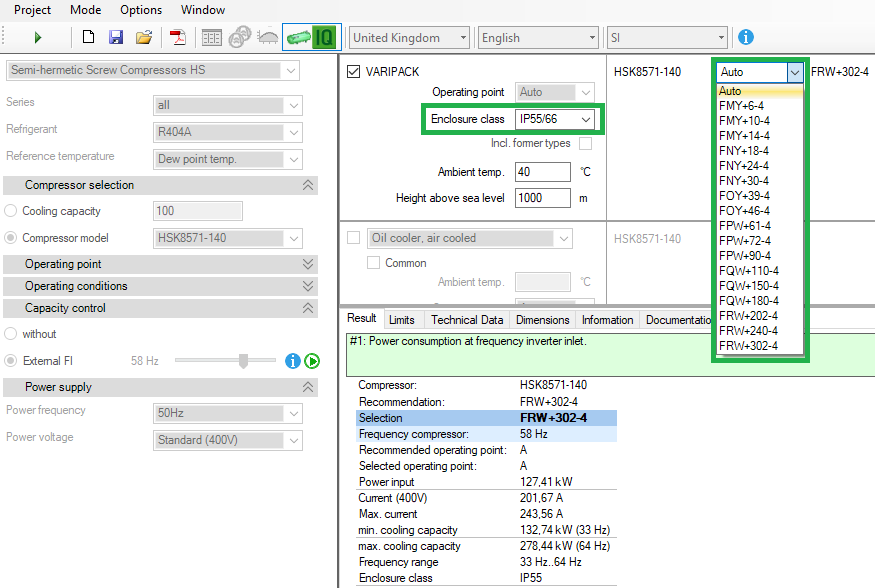Viewport: 875px width, 588px height.
Task: Switch to the Limits tab
Action: (x=403, y=319)
